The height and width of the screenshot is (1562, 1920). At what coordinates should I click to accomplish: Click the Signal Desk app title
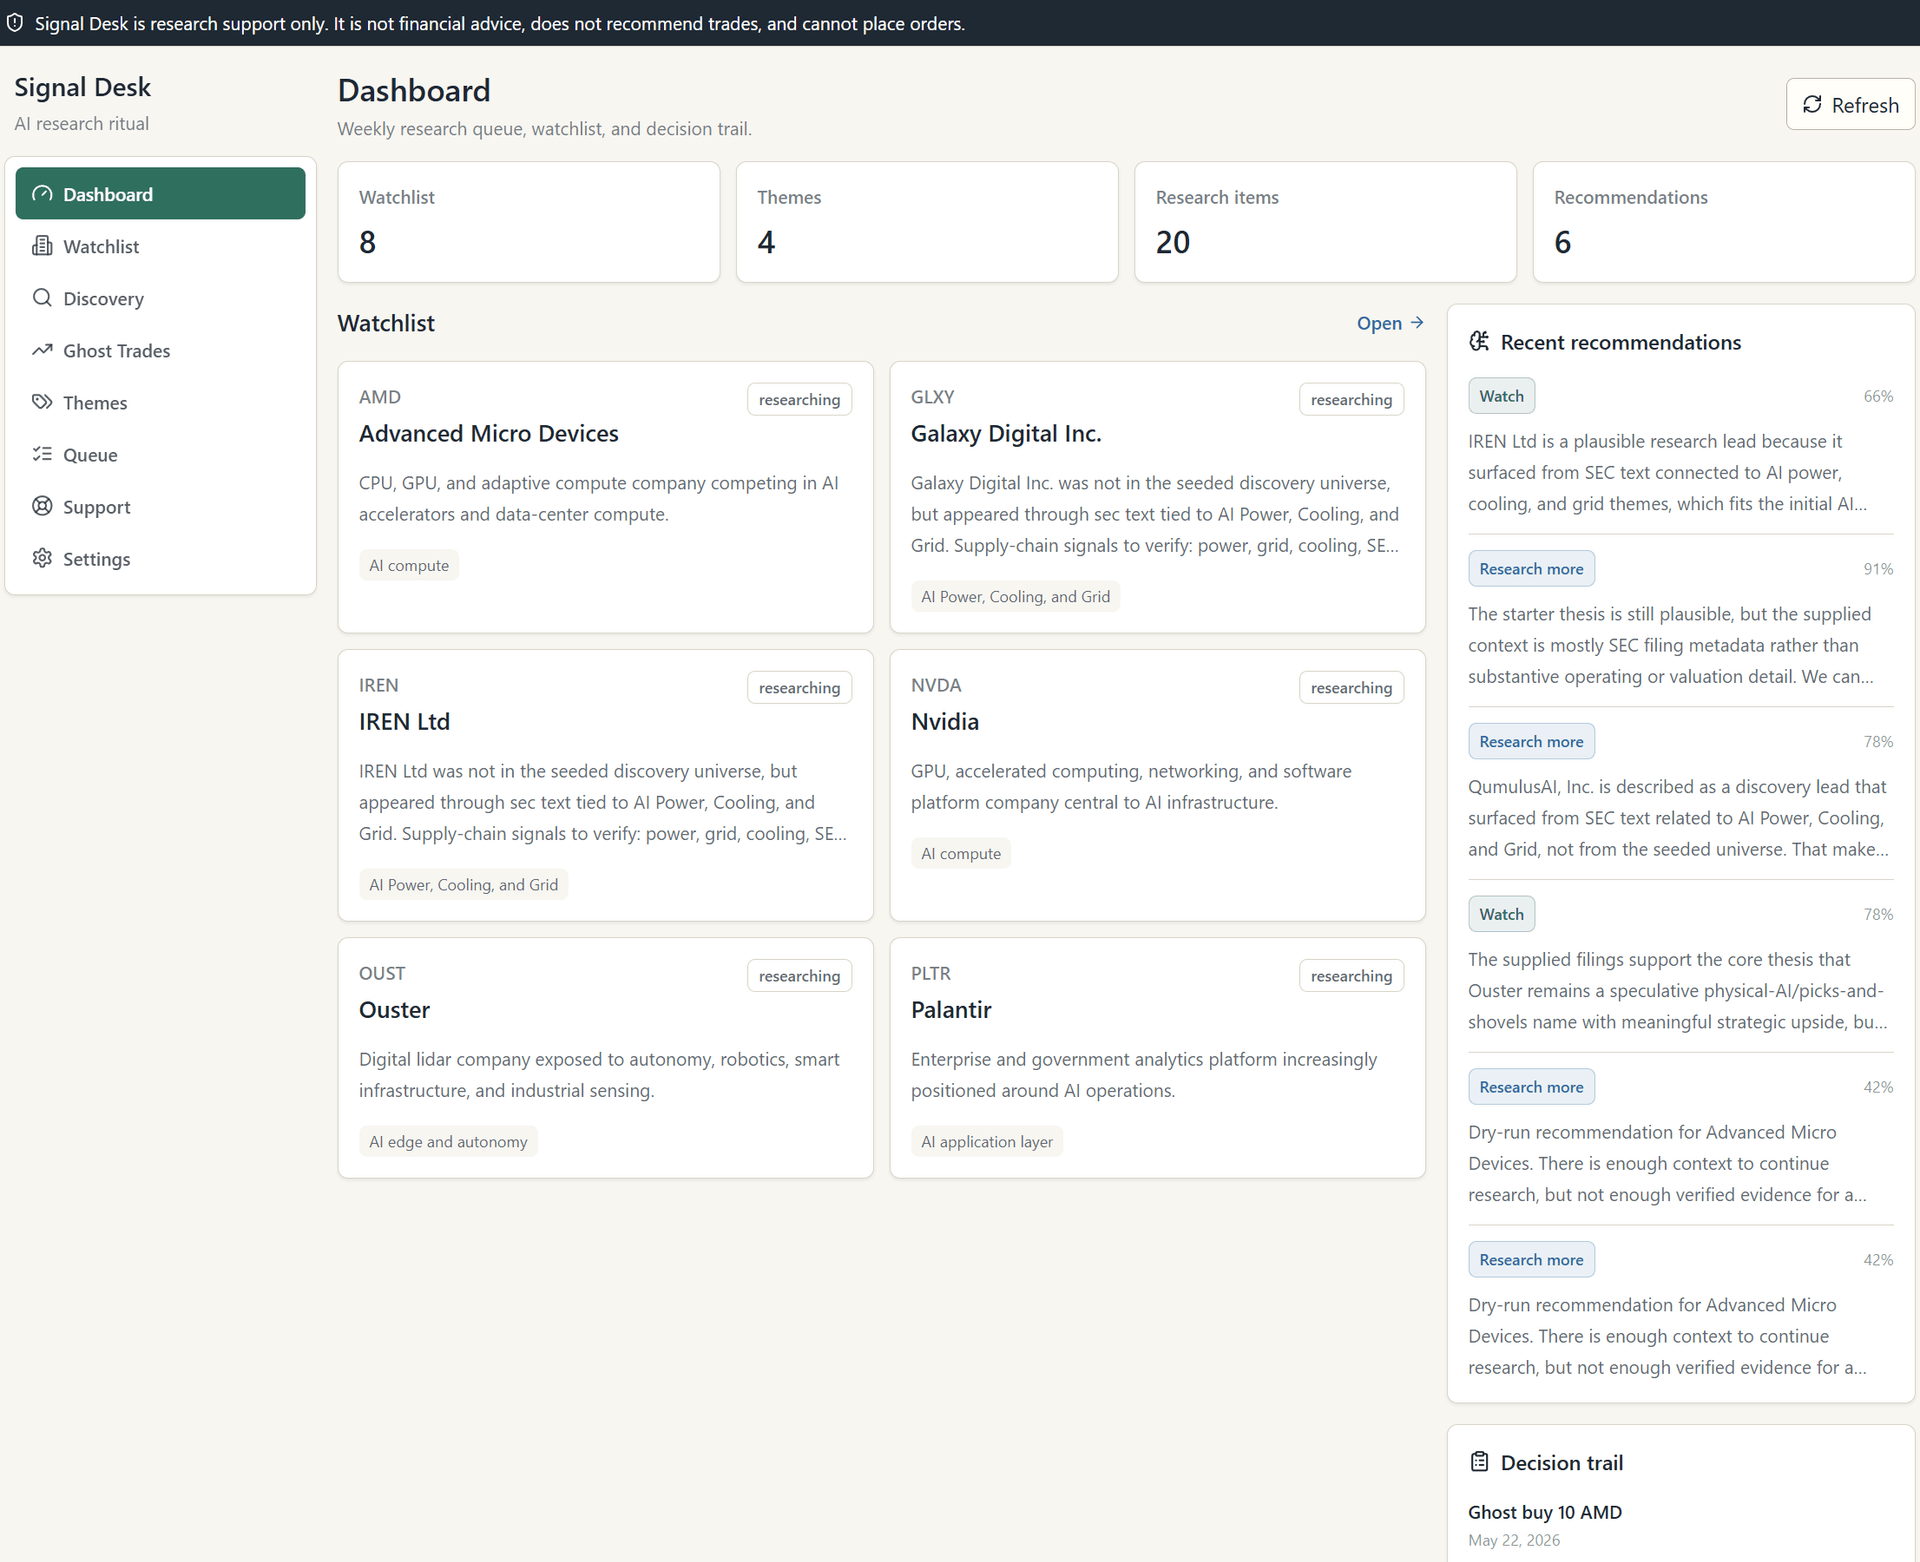(82, 87)
